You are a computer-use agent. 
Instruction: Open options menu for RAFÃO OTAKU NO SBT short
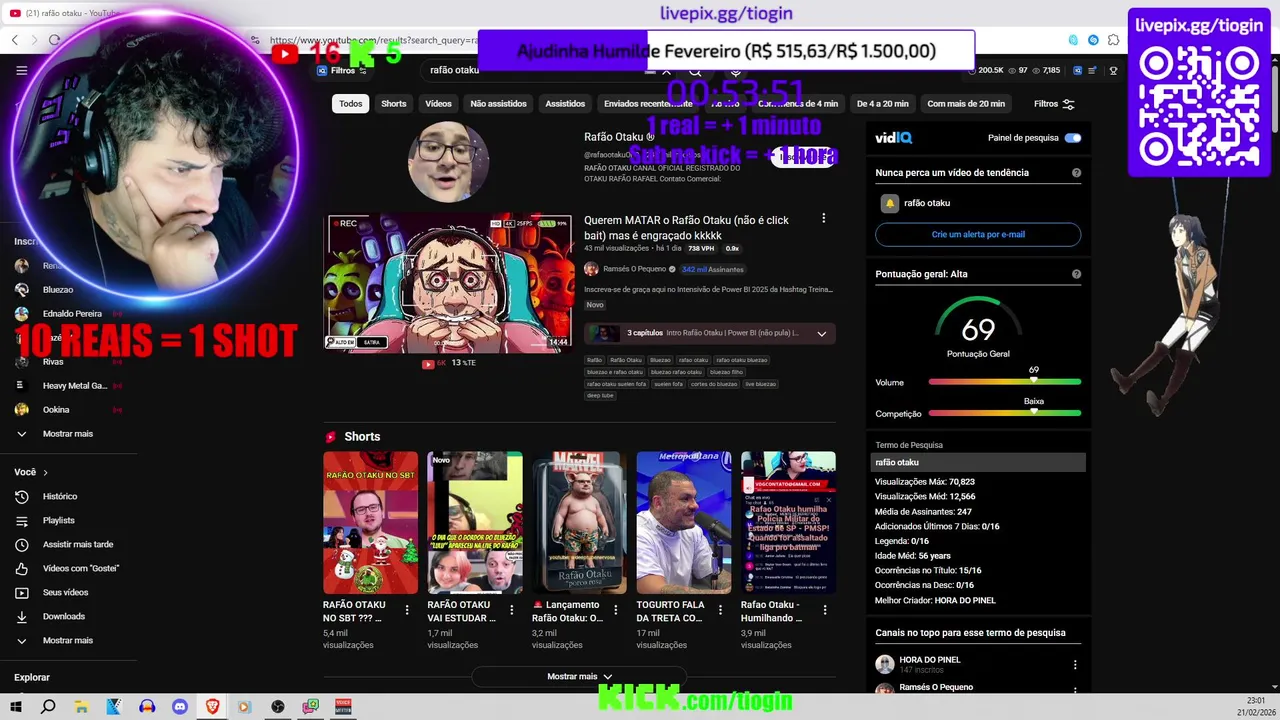point(407,610)
